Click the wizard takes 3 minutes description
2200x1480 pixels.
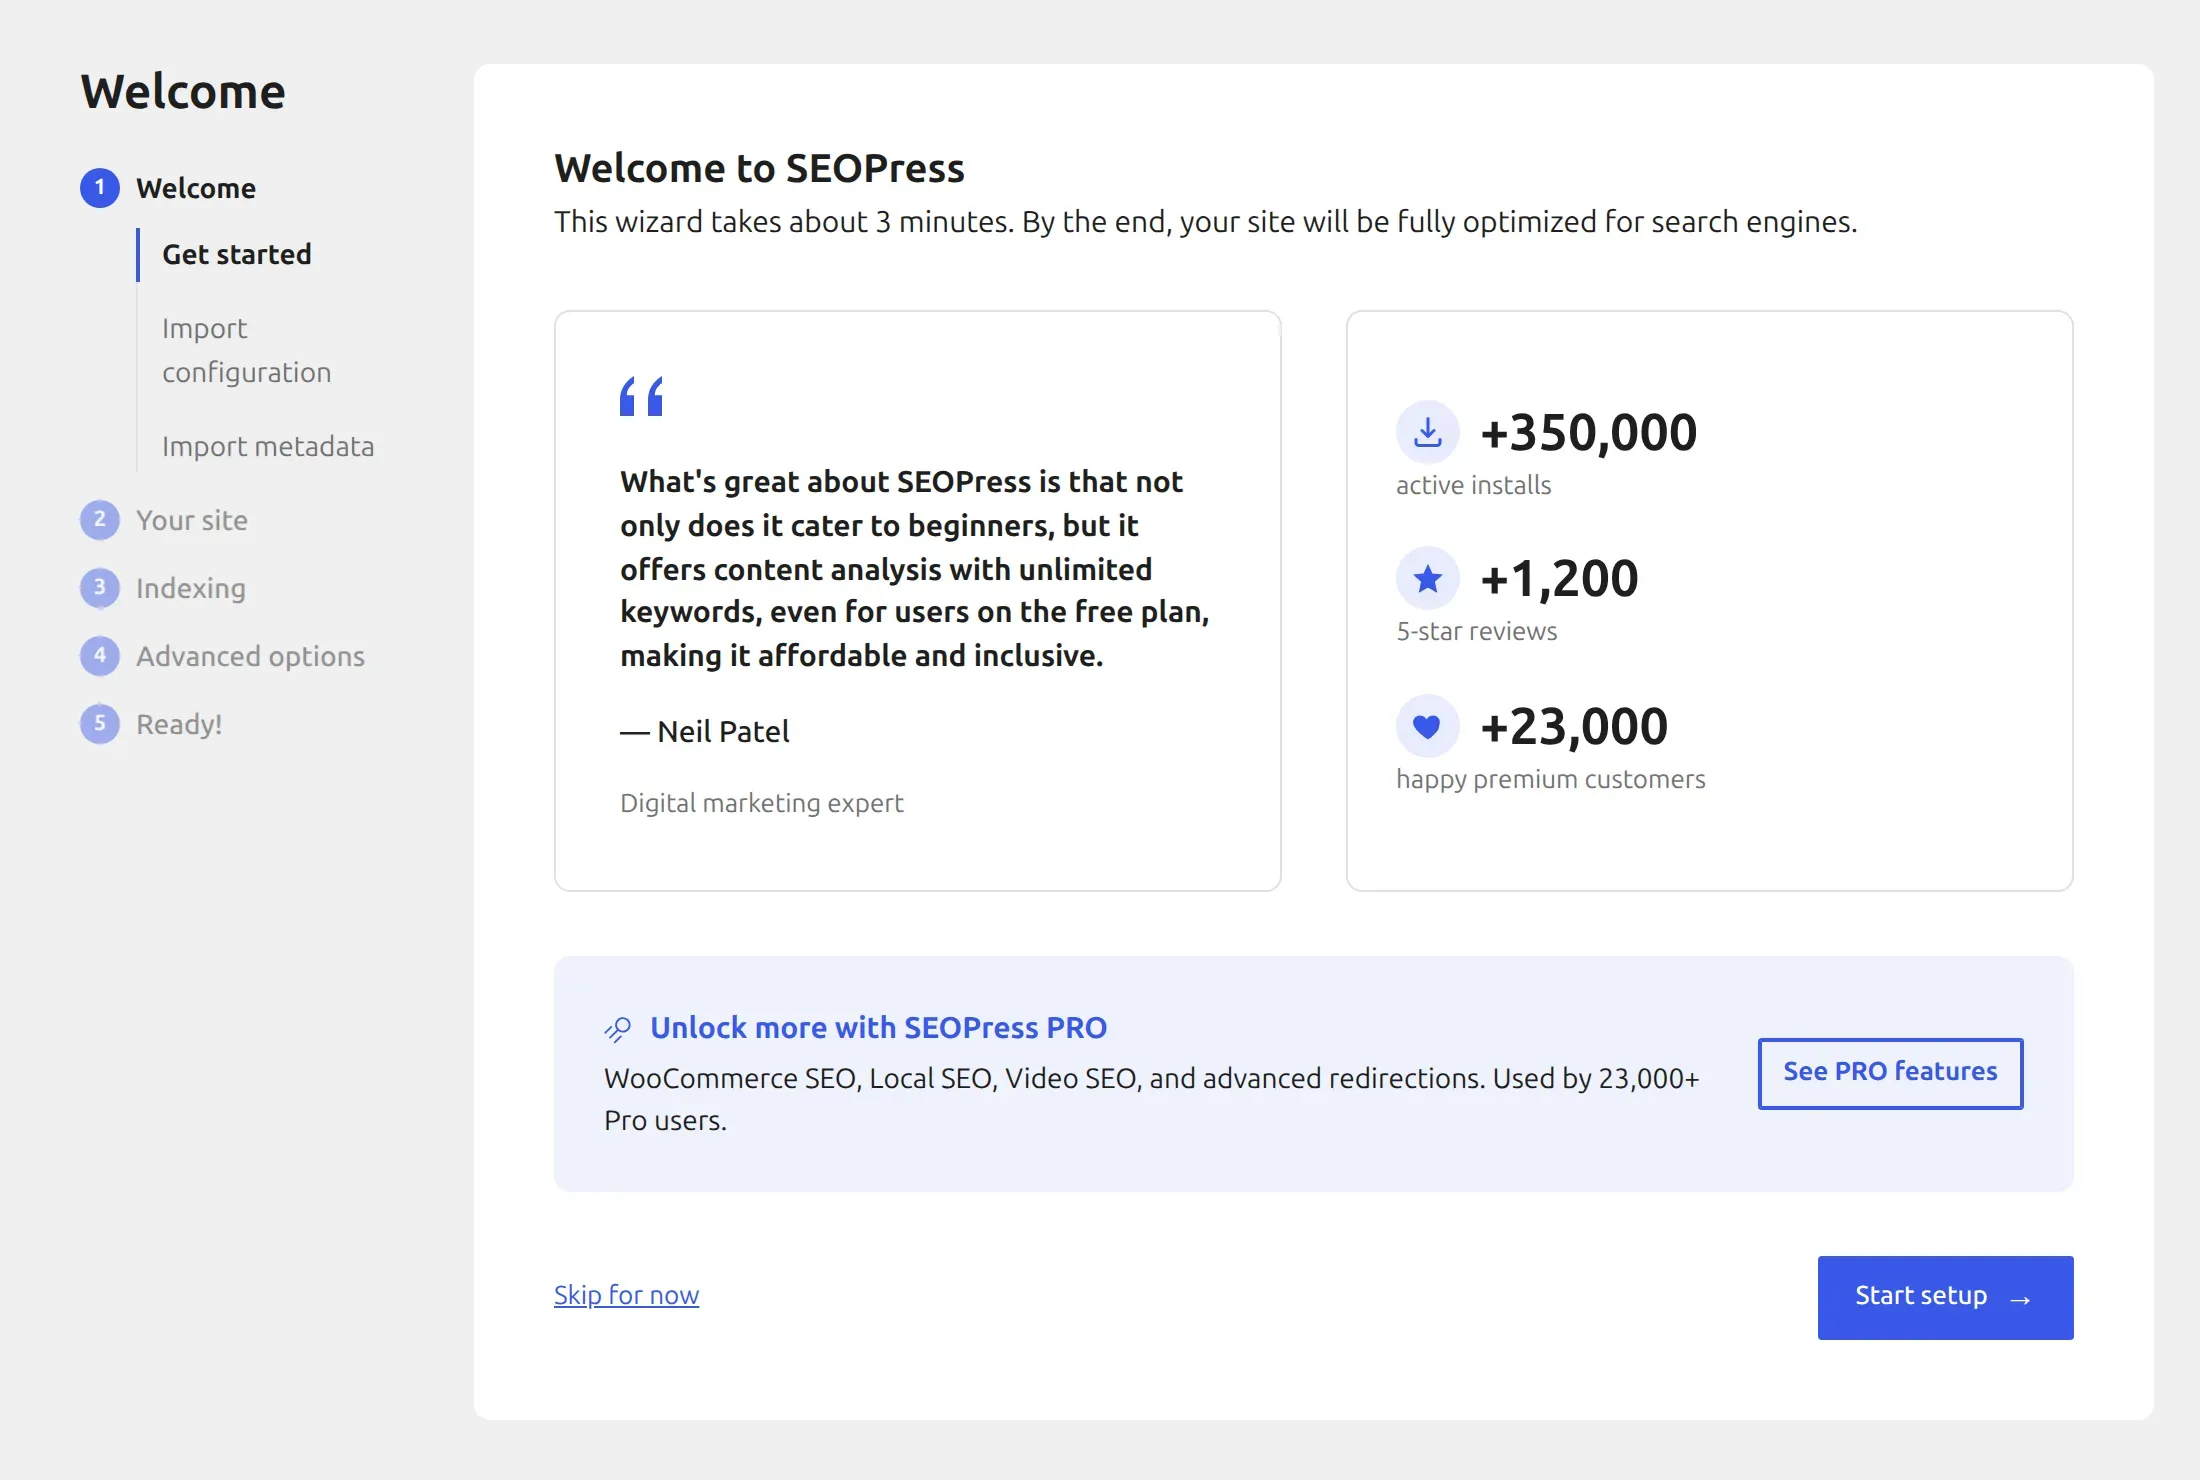pyautogui.click(x=1206, y=221)
